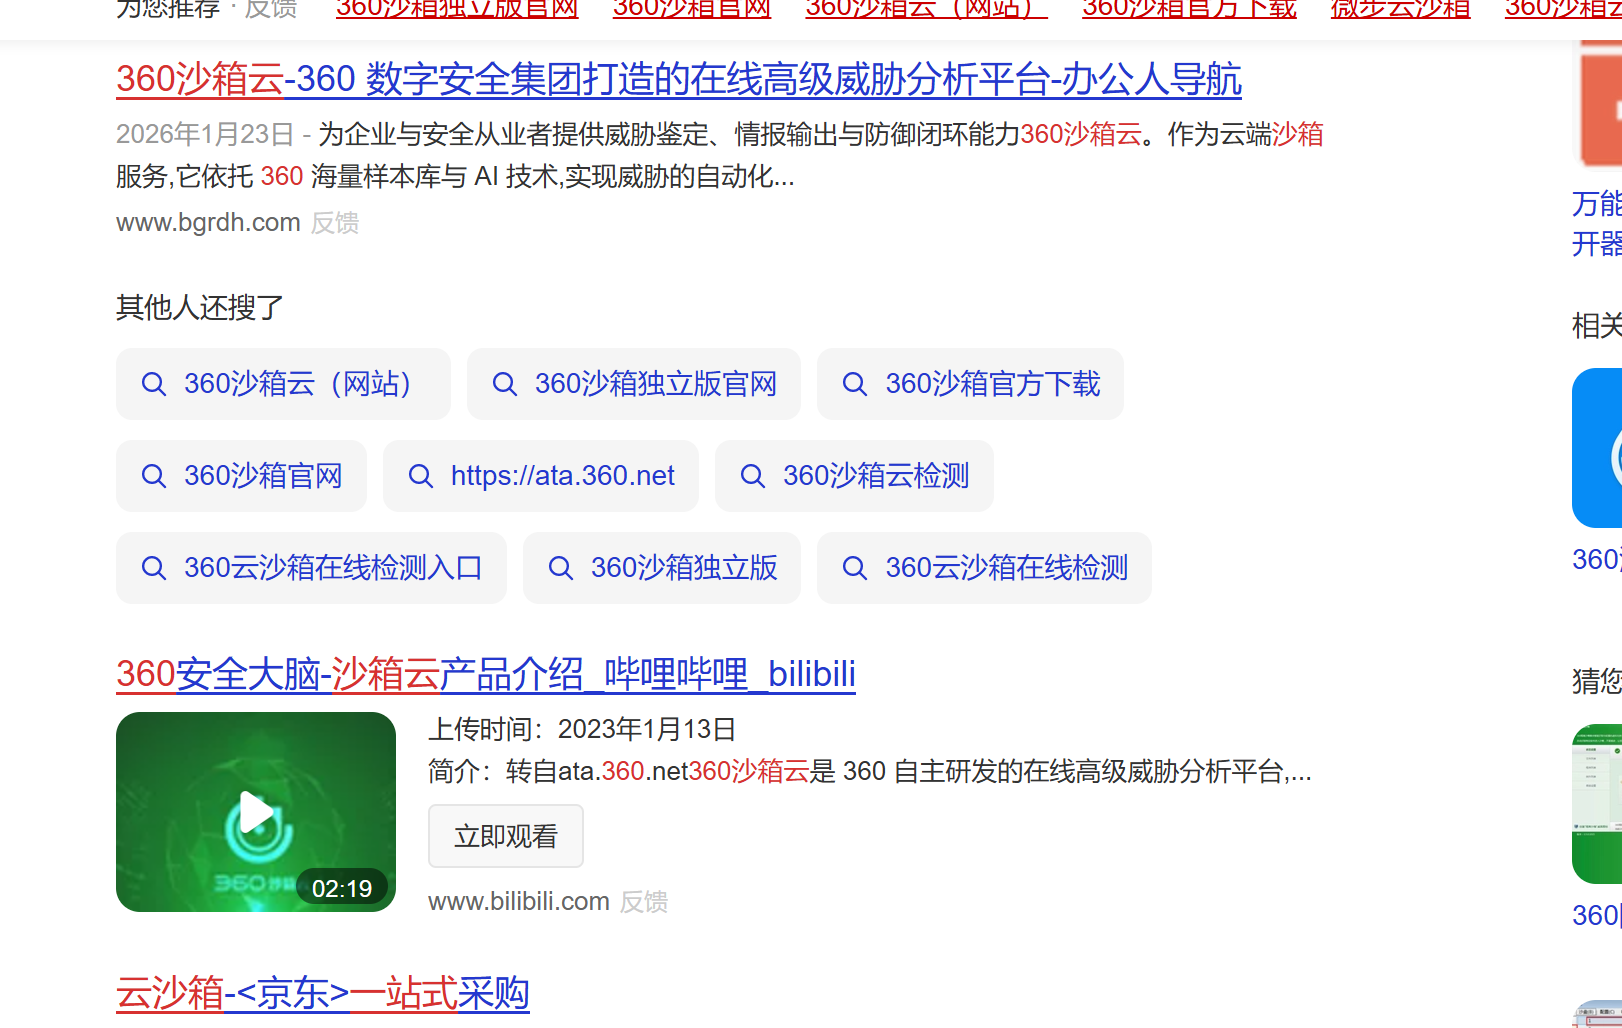This screenshot has height=1028, width=1622.
Task: Search related term https://ata.360.net
Action: click(541, 476)
